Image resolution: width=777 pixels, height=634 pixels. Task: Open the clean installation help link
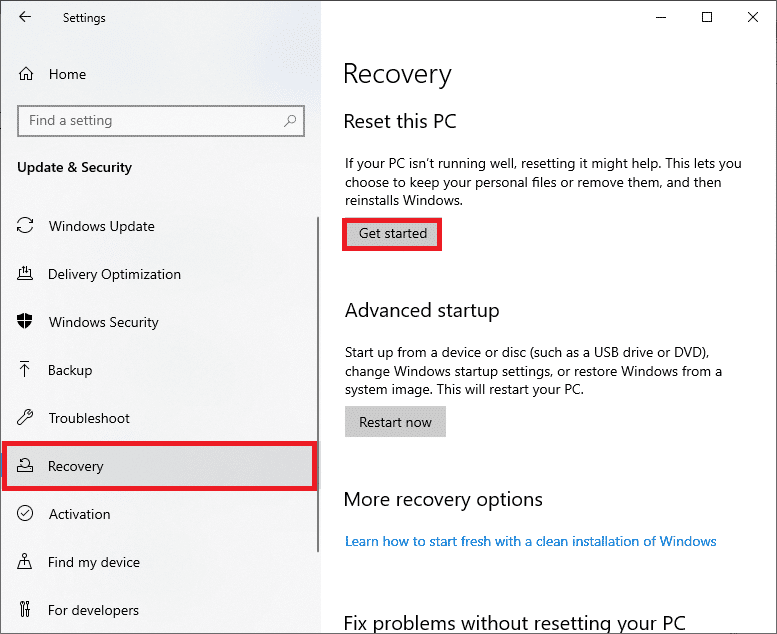tap(530, 541)
